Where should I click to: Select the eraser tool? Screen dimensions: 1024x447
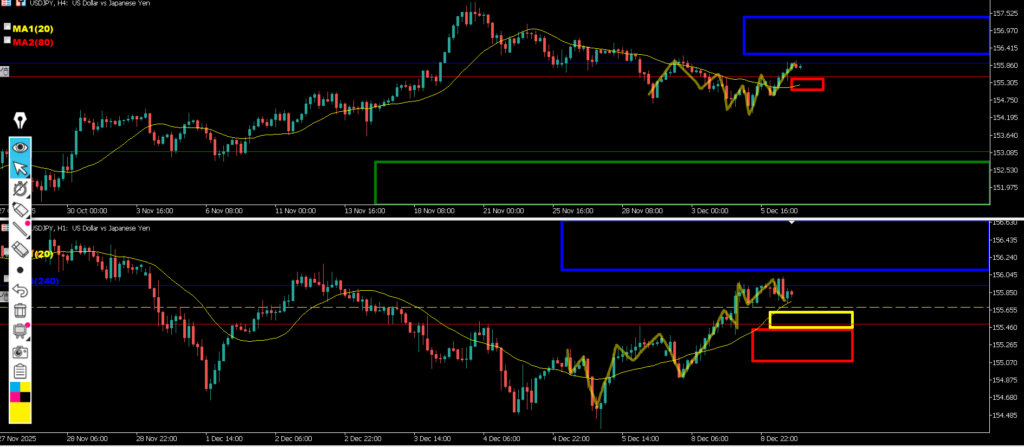tap(20, 248)
